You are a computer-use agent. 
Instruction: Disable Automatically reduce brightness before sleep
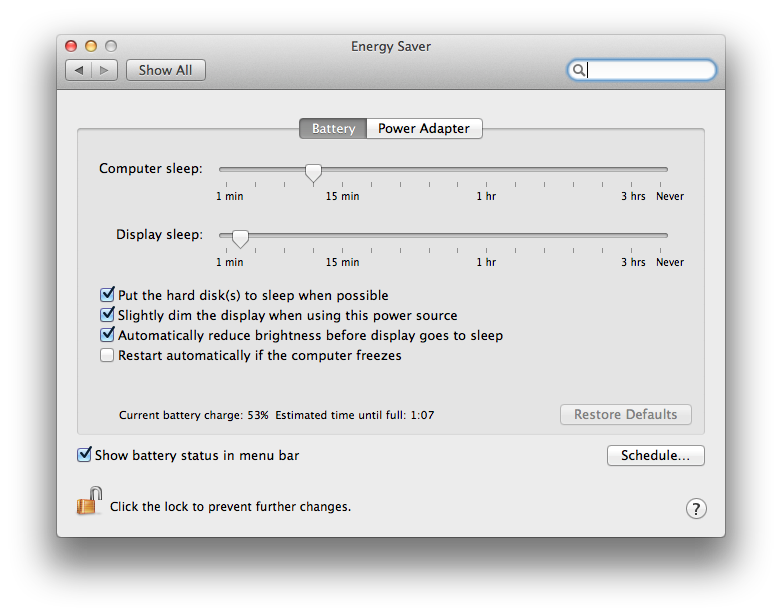point(107,335)
